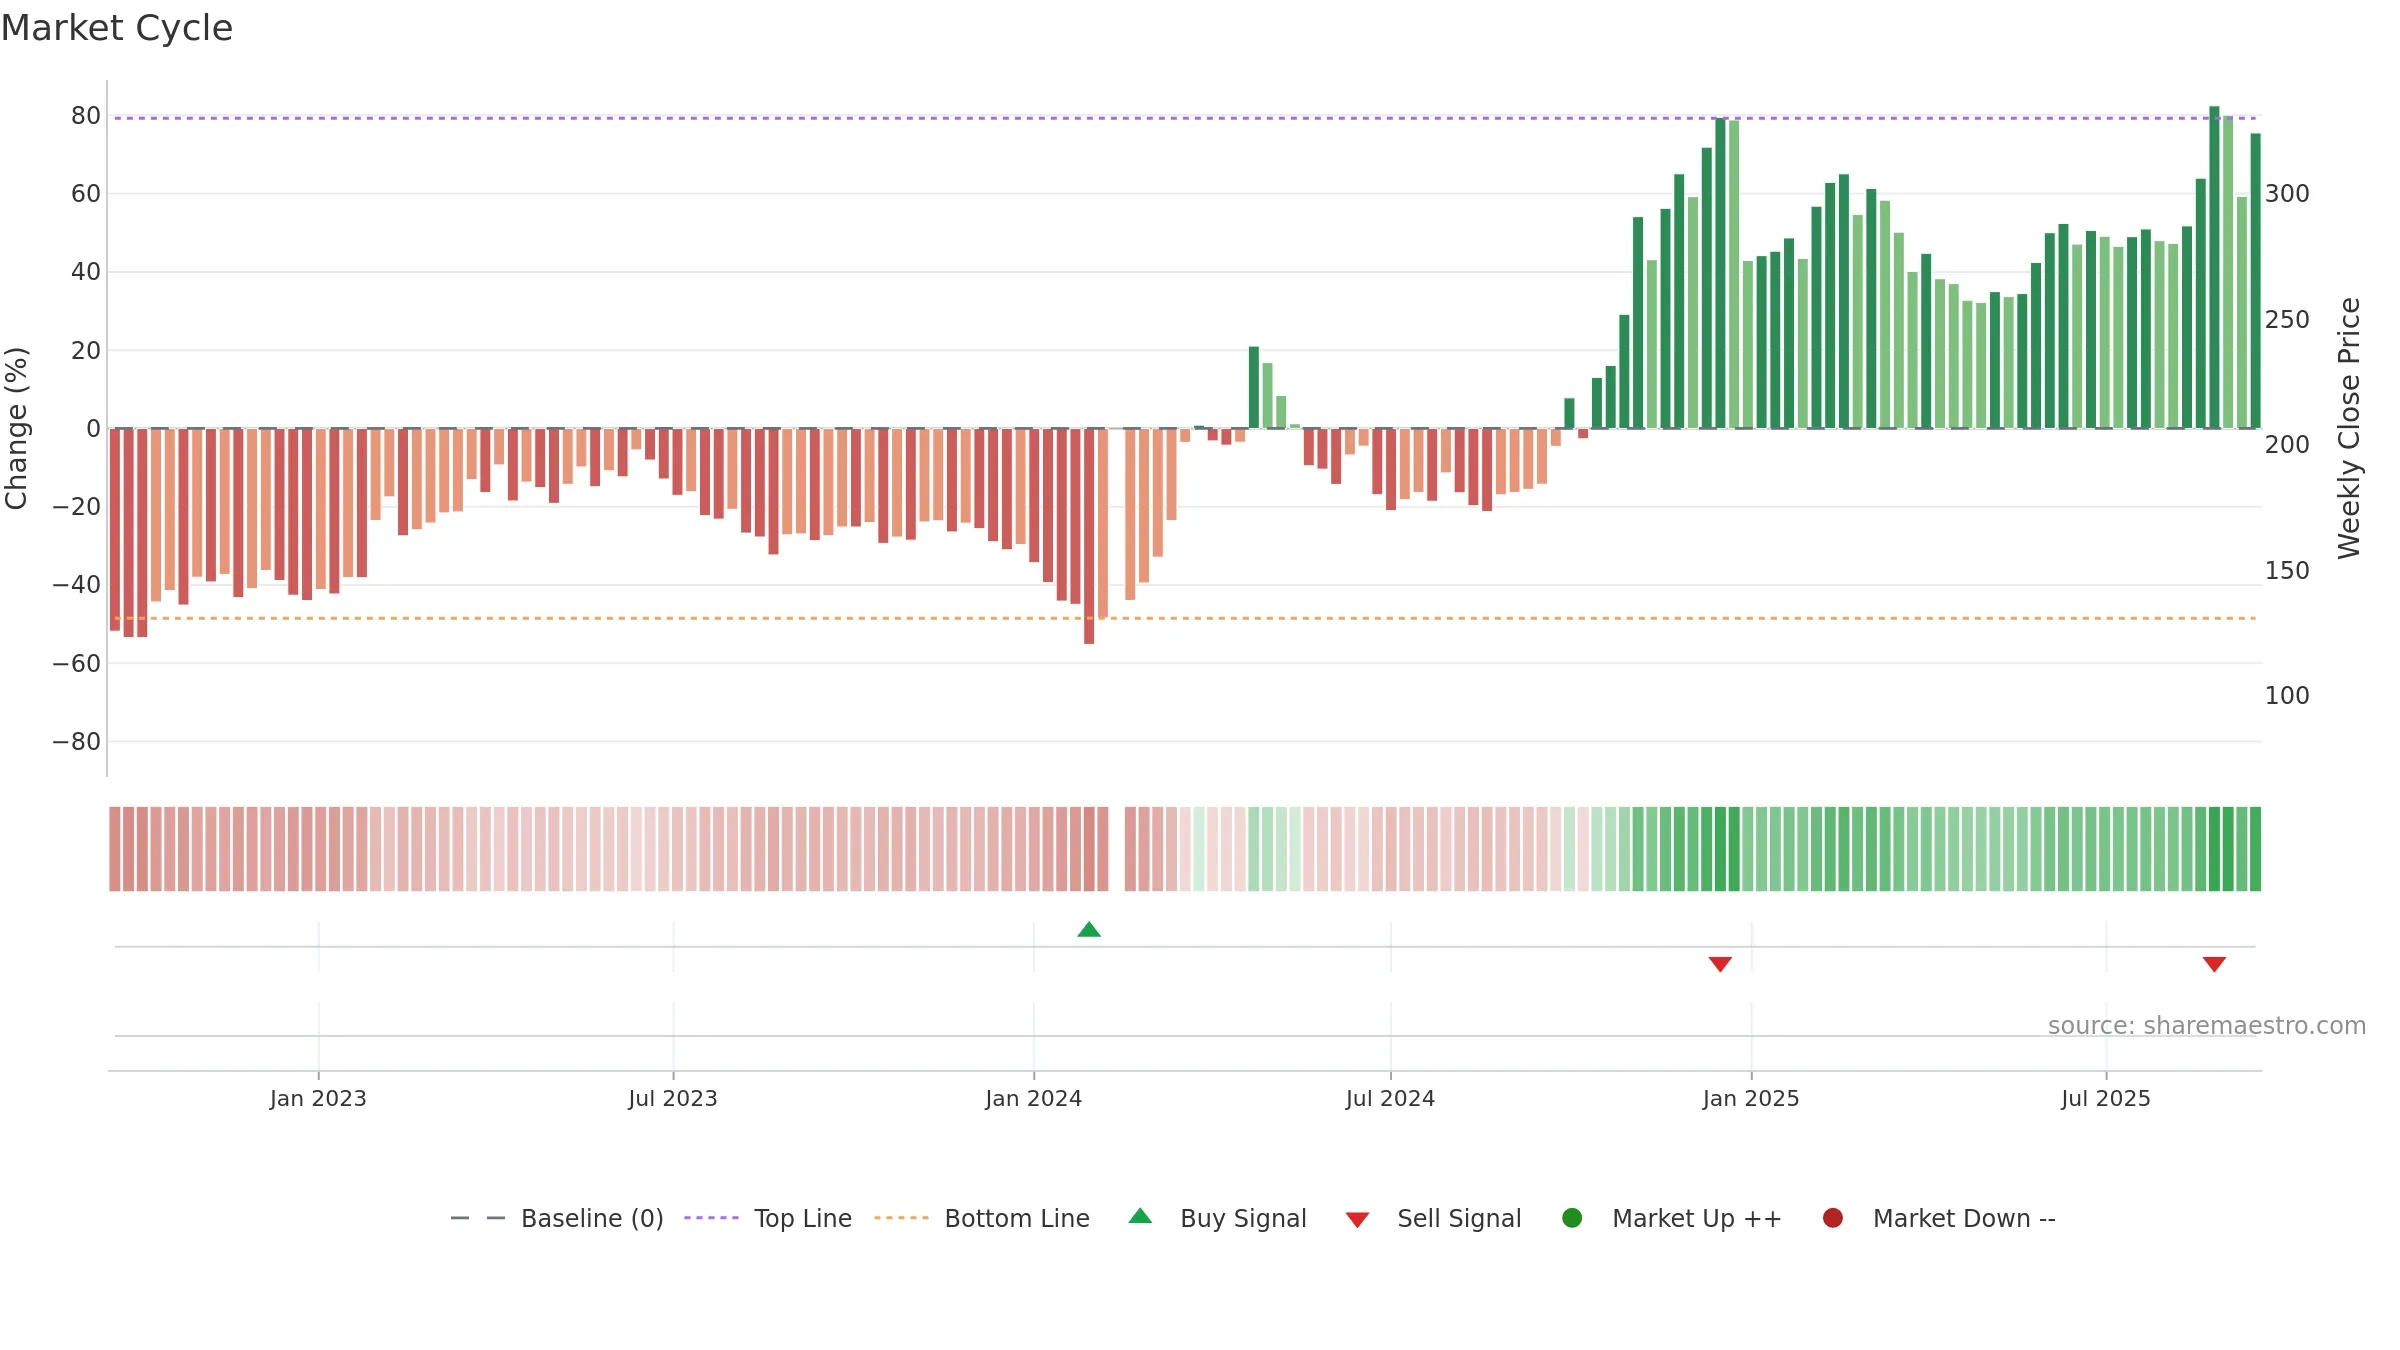Click the leftmost red bar of the chart
The image size is (2400, 1350).
click(115, 530)
